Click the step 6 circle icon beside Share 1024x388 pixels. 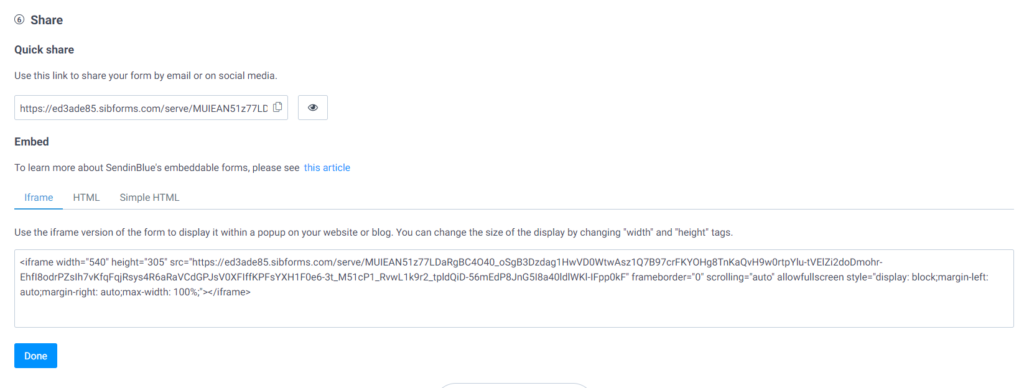[19, 20]
